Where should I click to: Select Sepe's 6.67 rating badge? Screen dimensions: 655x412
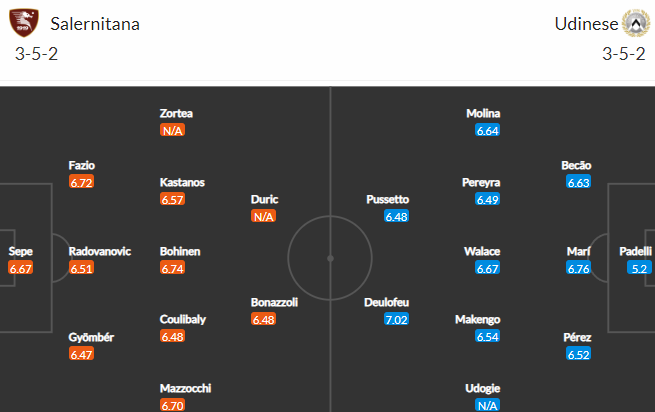point(20,268)
